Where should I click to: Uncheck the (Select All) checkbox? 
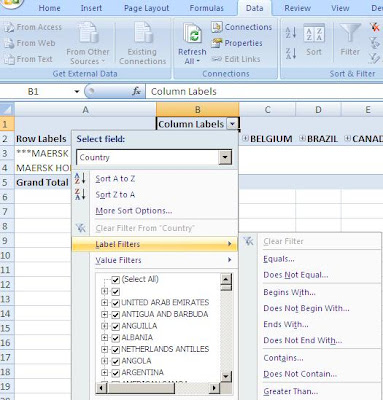click(116, 280)
